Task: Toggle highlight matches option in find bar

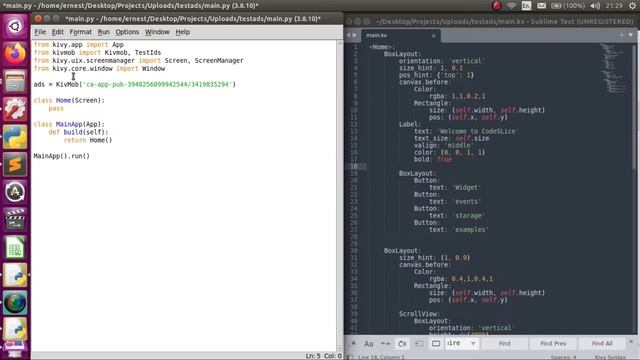Action: pos(436,344)
